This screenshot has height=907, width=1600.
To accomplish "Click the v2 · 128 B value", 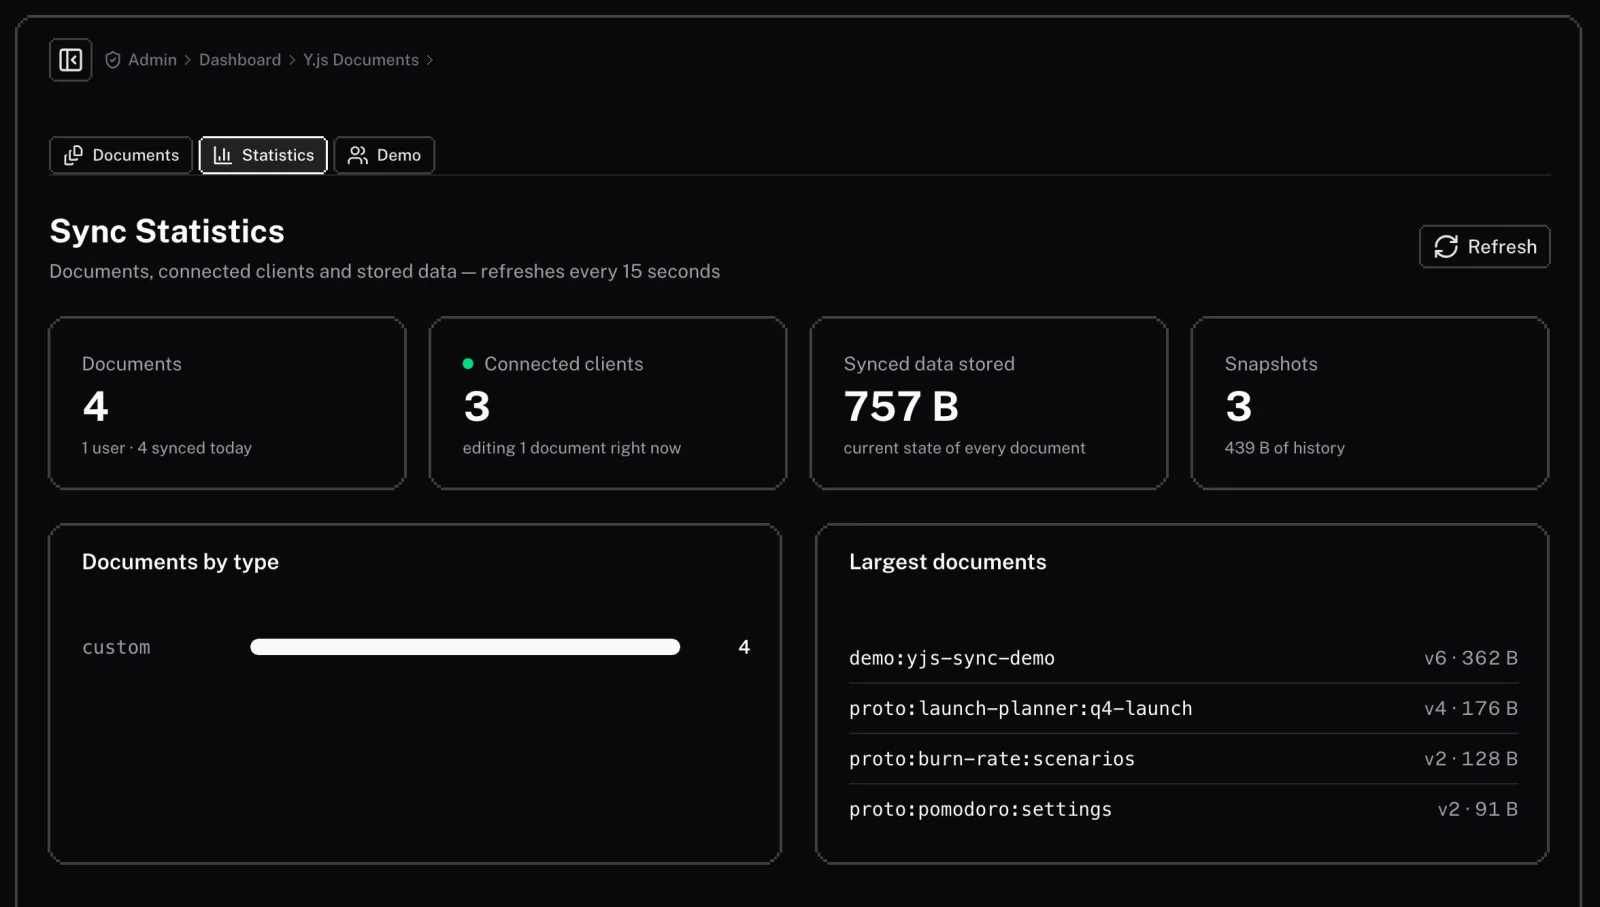I will click(1471, 759).
